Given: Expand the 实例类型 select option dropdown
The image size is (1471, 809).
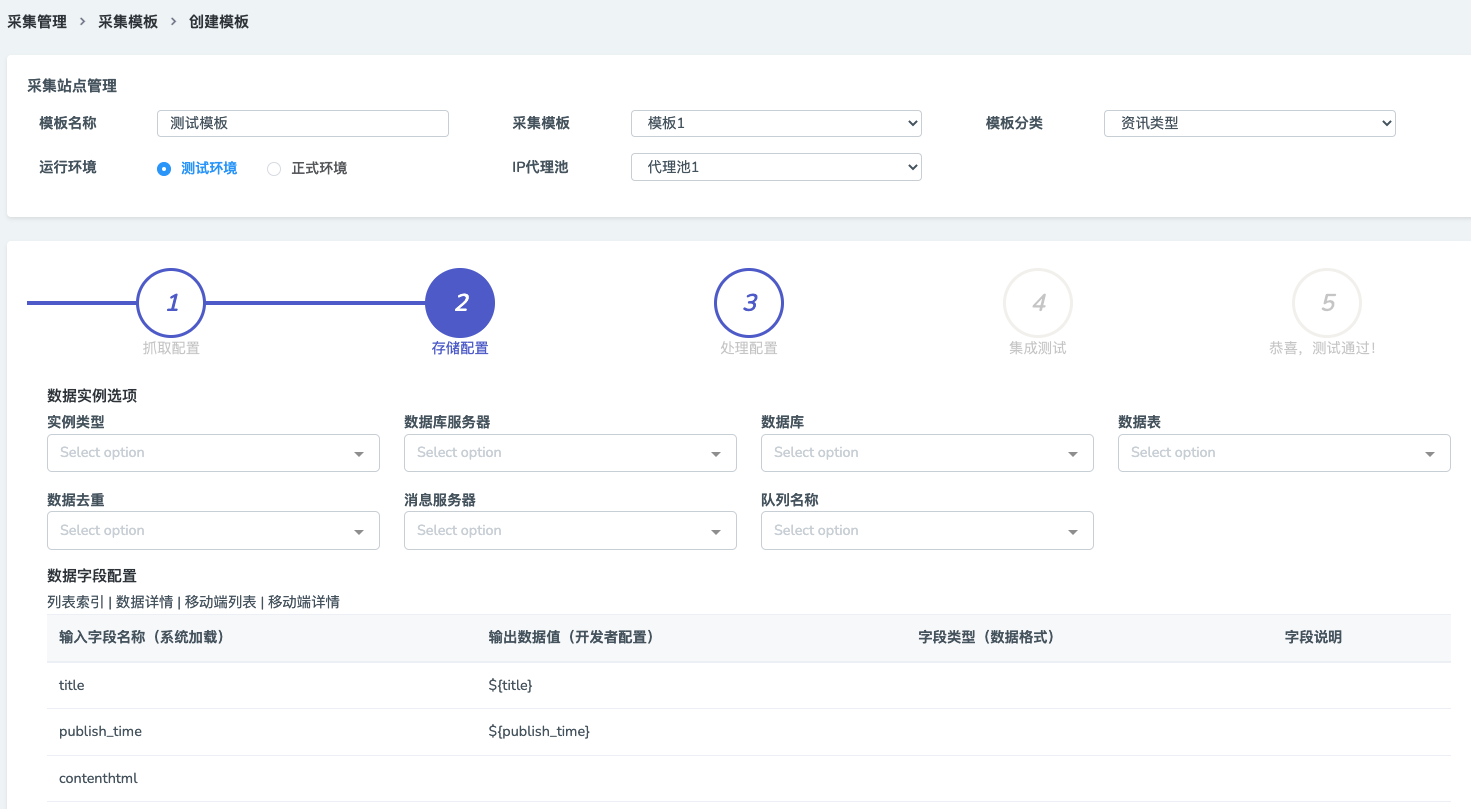Looking at the screenshot, I should point(213,452).
